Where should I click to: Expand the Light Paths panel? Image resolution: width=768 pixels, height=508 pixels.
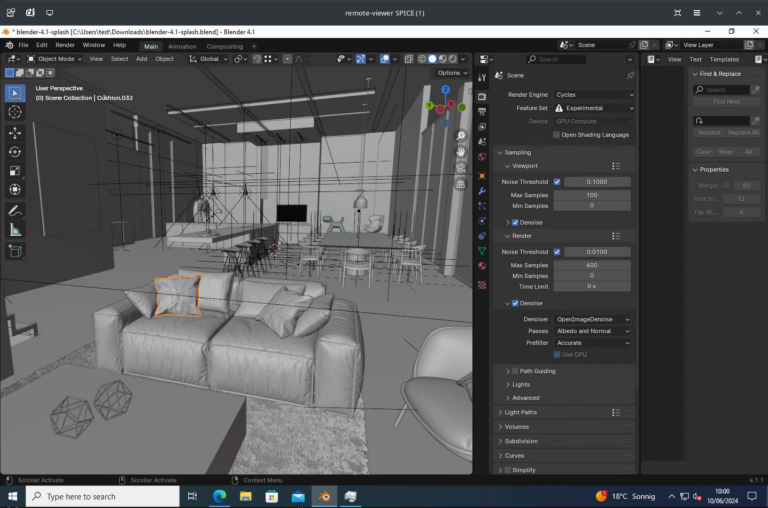[520, 412]
